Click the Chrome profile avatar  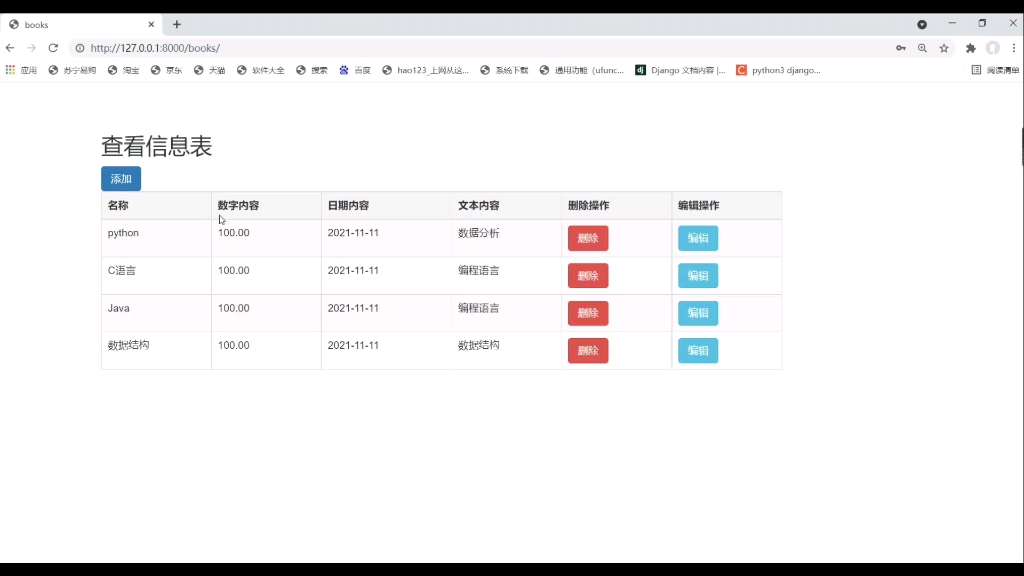click(x=992, y=47)
